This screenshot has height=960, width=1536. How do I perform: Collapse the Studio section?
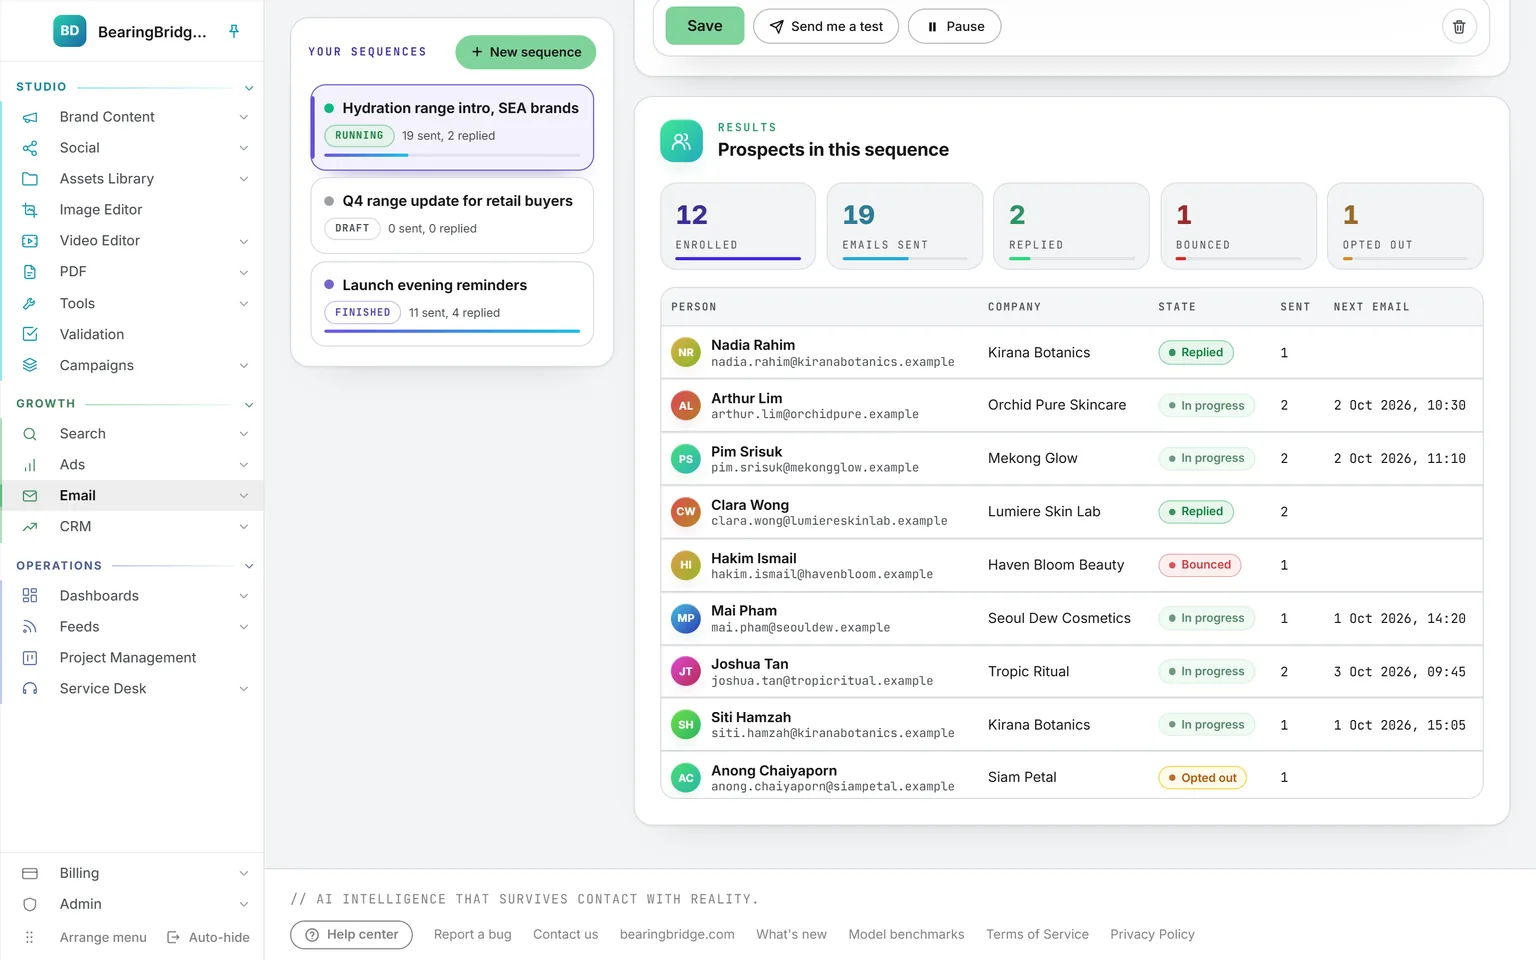click(249, 88)
